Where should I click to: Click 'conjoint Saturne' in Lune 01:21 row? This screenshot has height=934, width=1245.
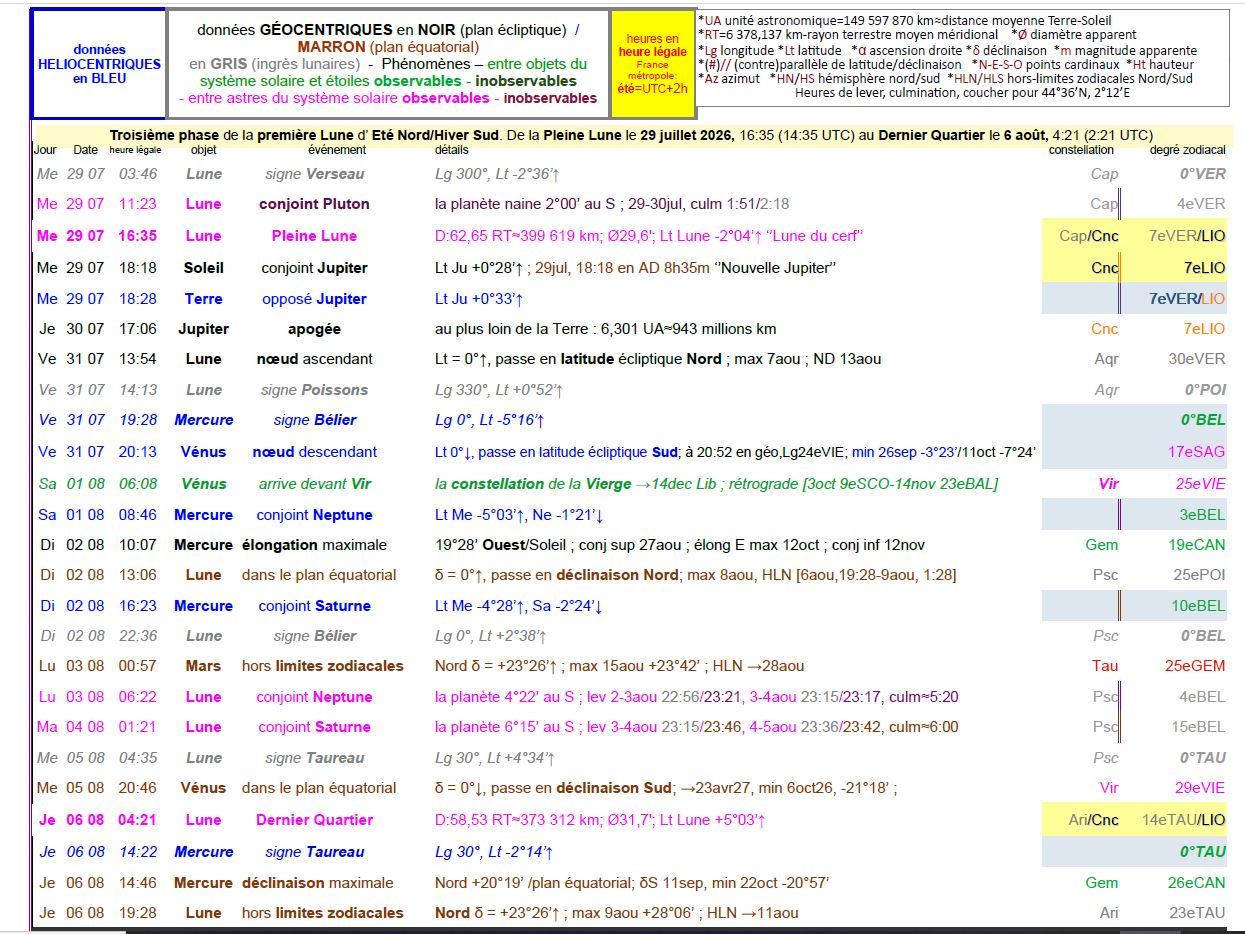[x=314, y=727]
